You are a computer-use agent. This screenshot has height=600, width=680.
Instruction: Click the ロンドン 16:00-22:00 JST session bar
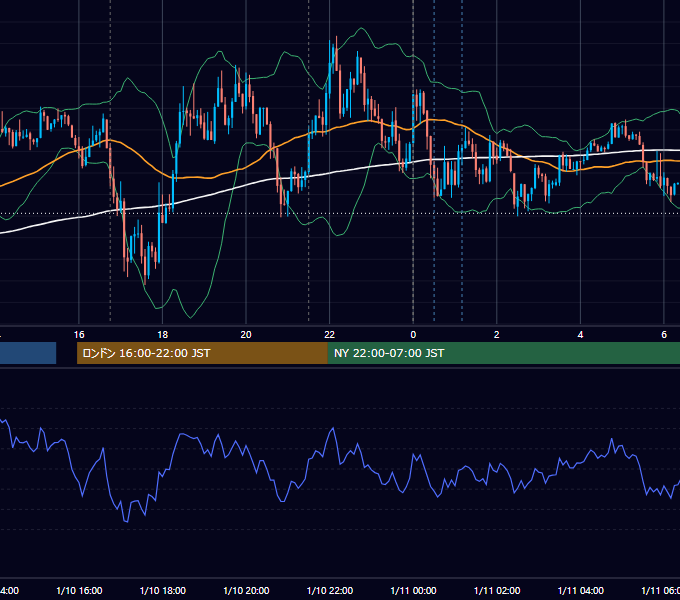[202, 353]
